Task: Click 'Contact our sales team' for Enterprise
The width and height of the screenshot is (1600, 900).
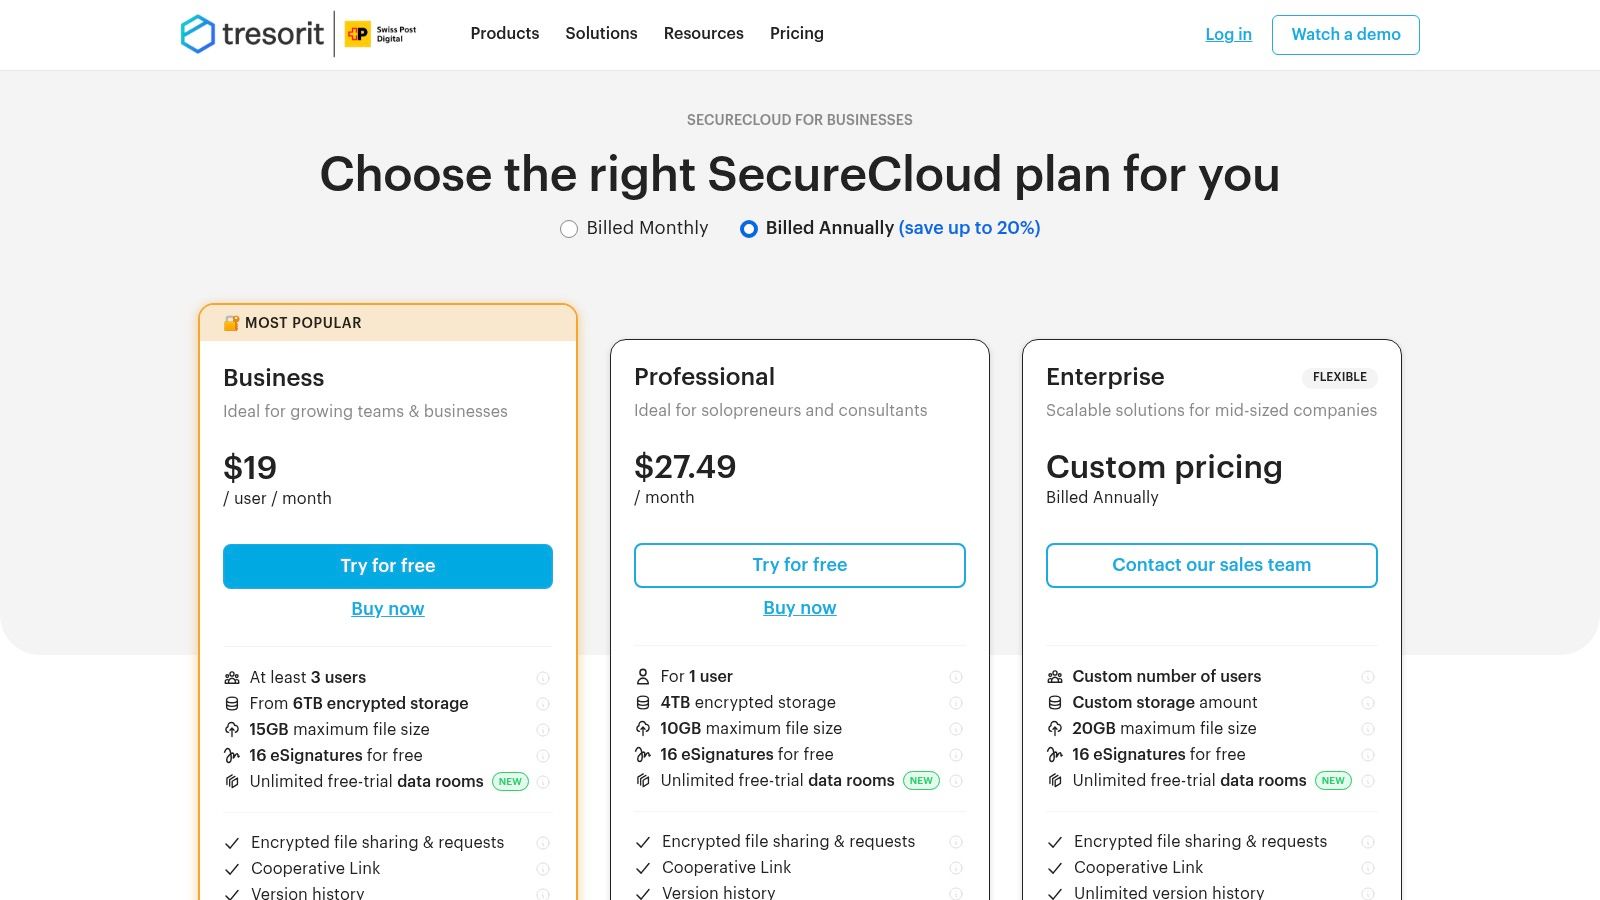Action: point(1211,565)
